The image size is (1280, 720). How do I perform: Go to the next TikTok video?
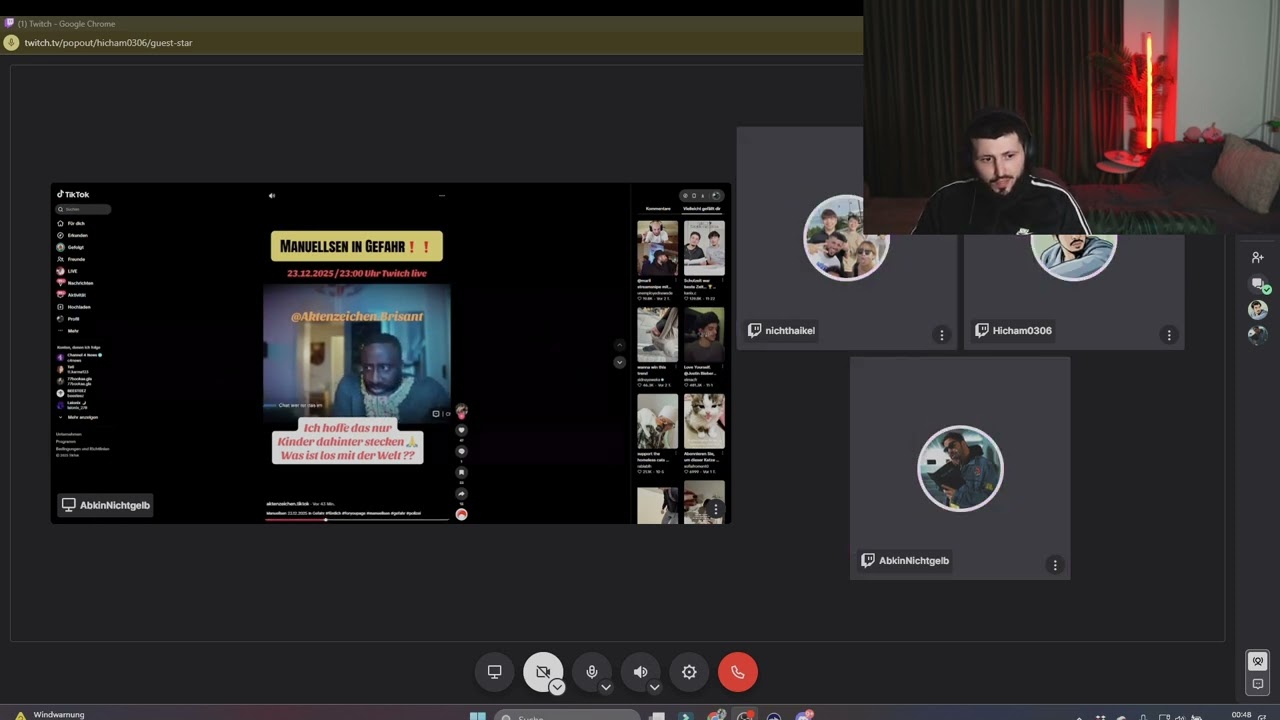619,362
